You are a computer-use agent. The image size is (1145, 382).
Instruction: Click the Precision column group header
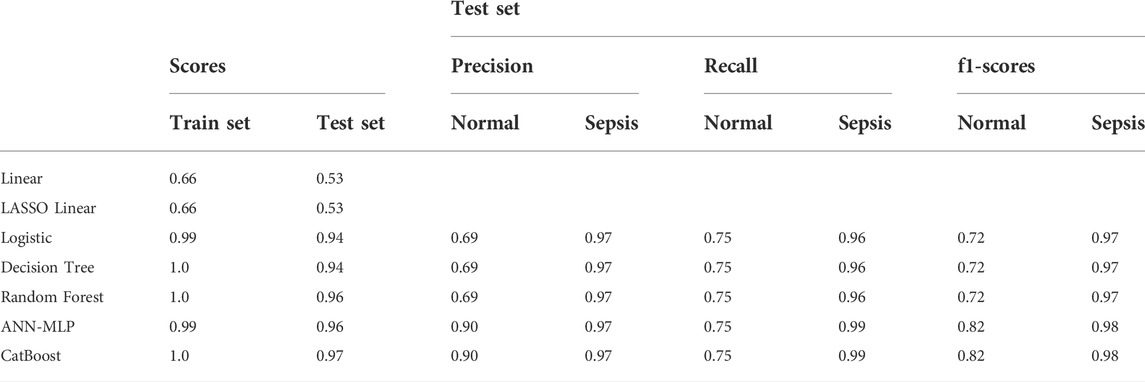point(492,66)
